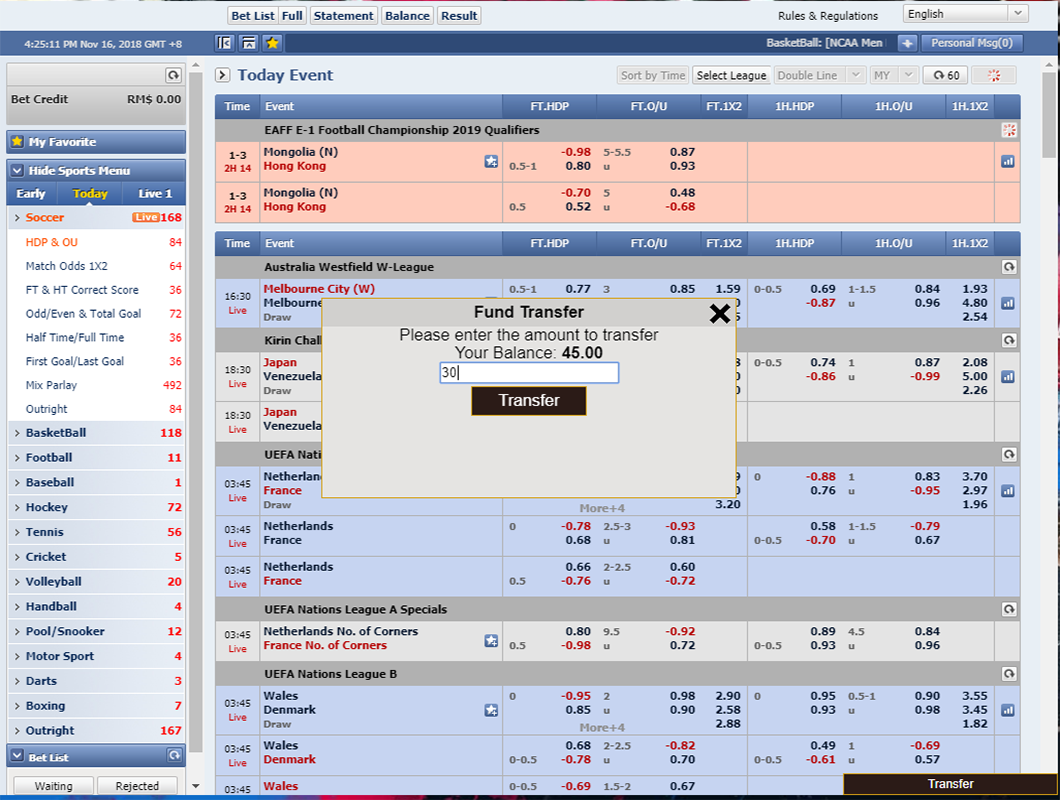This screenshot has height=800, width=1060.
Task: Refresh the Bet Credit panel
Action: (173, 75)
